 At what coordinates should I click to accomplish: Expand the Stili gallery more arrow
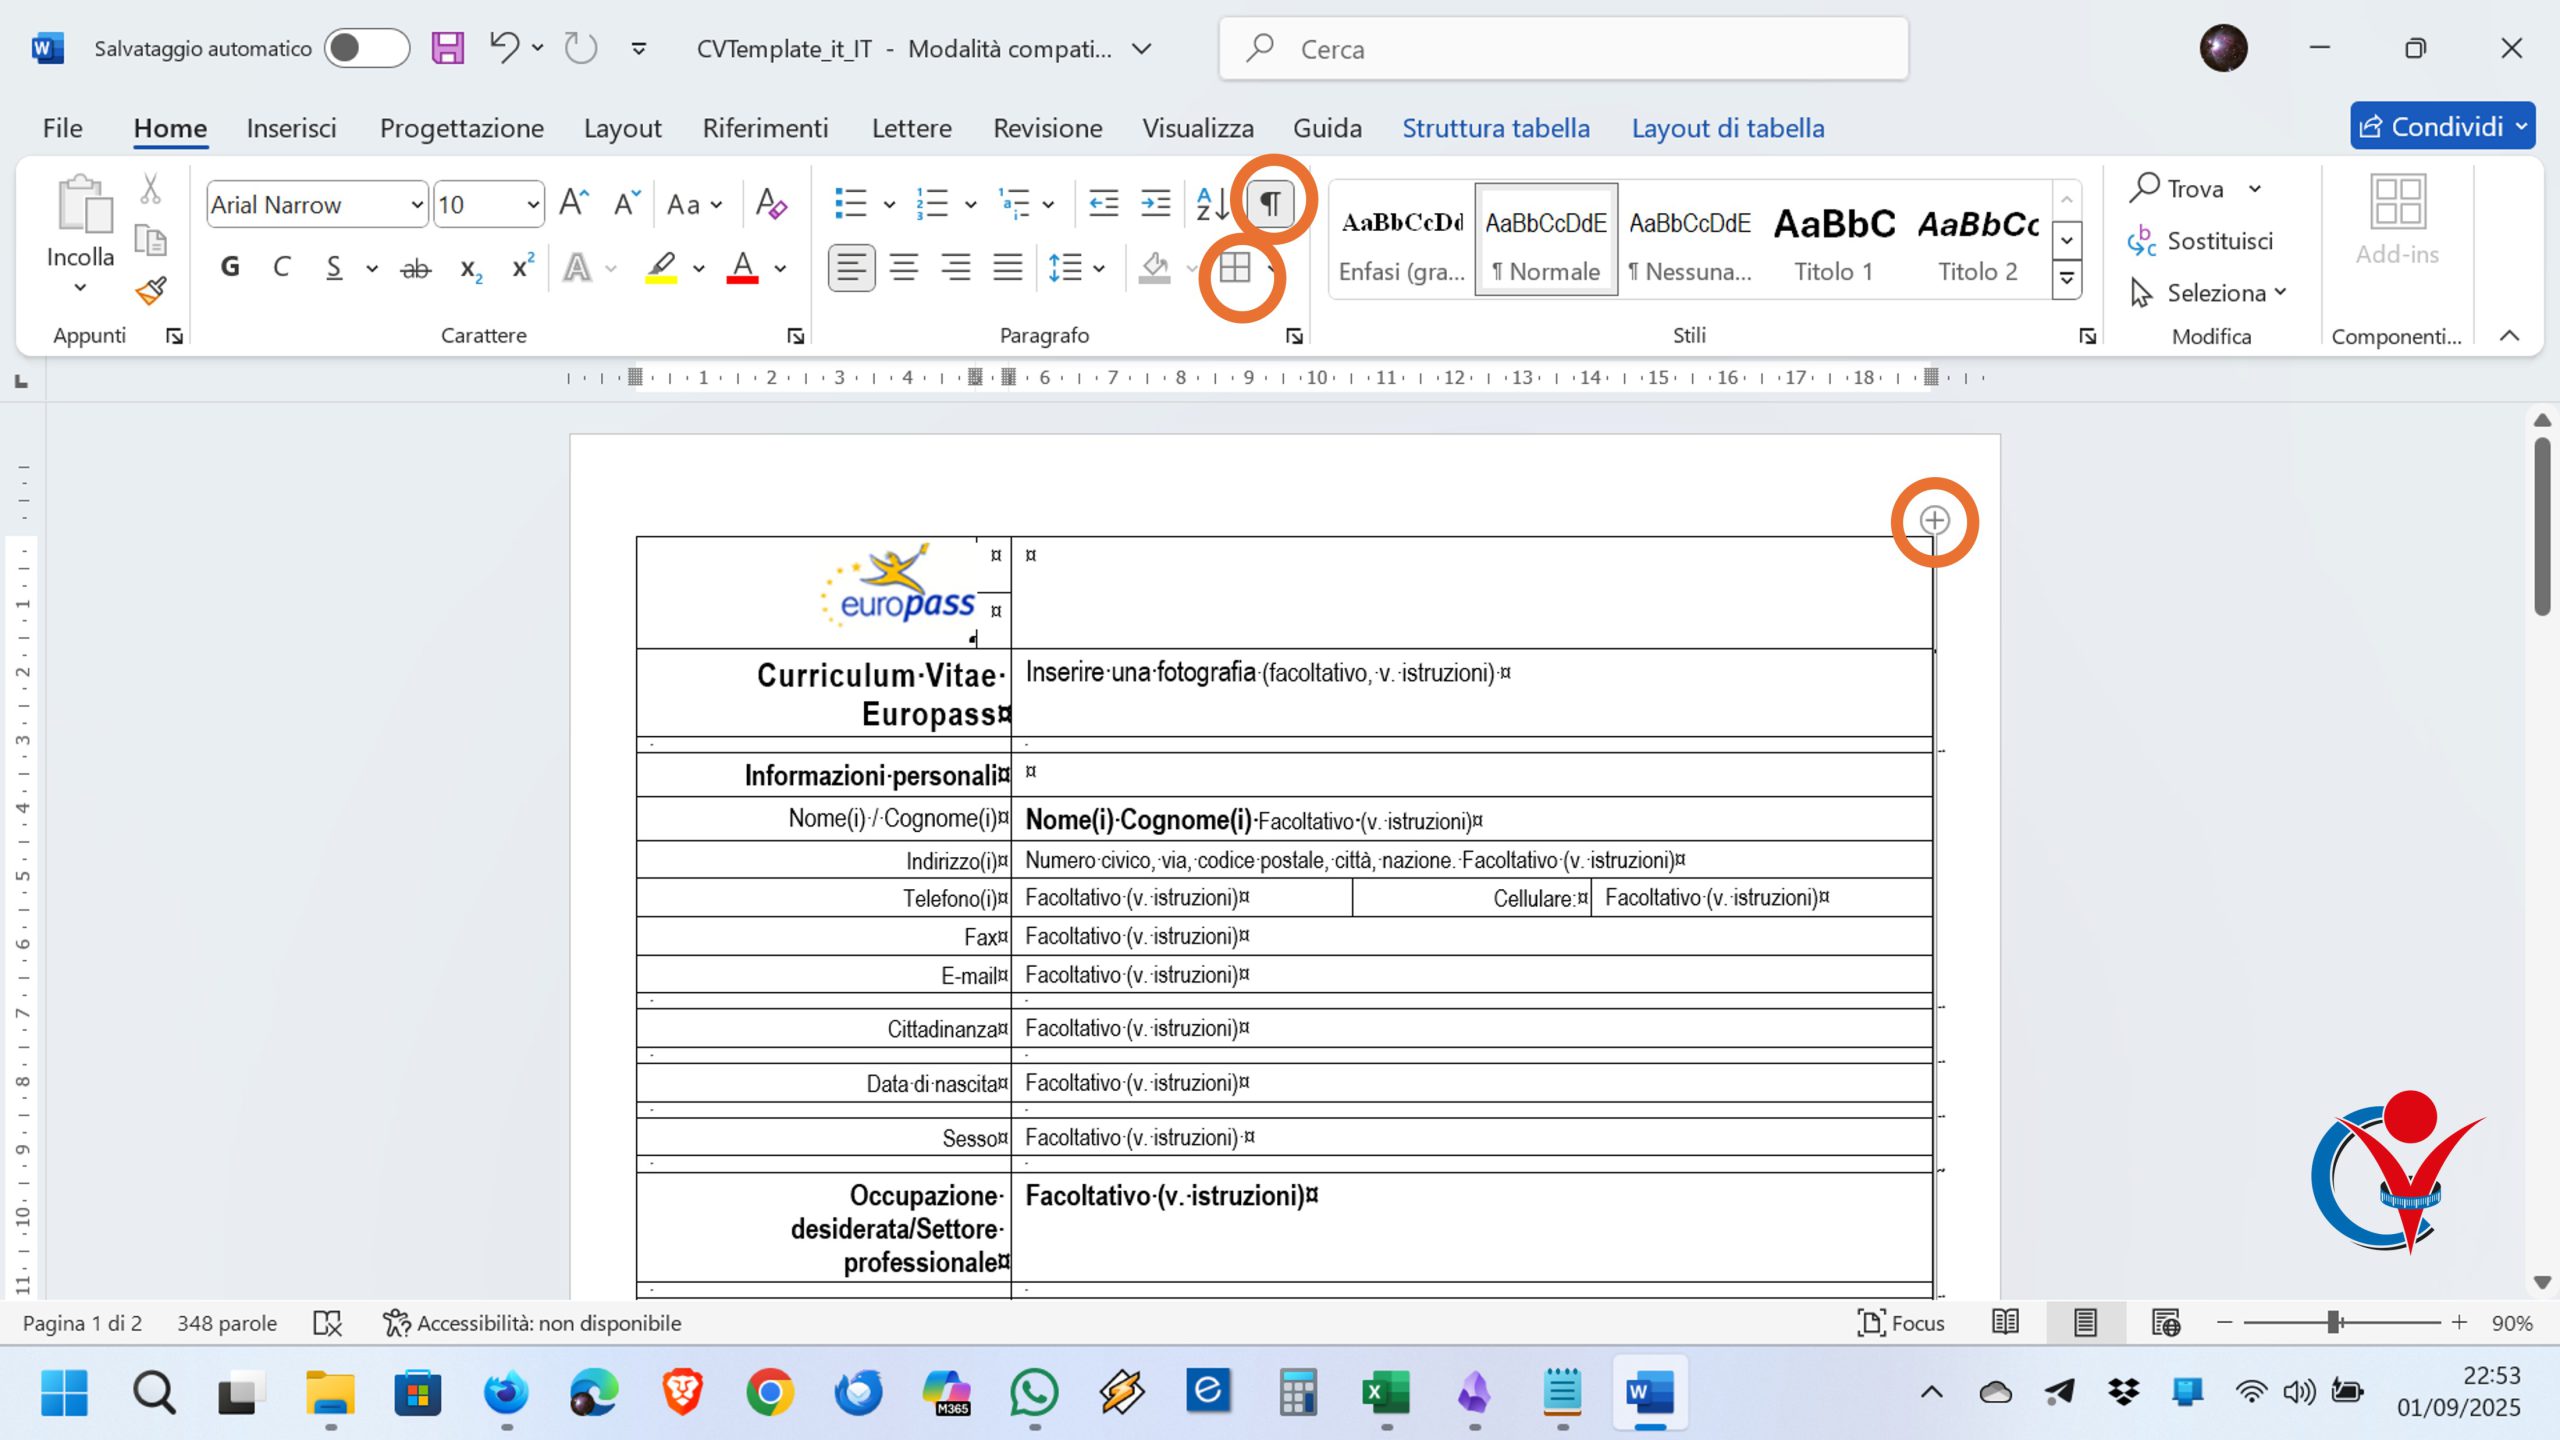pos(2066,279)
